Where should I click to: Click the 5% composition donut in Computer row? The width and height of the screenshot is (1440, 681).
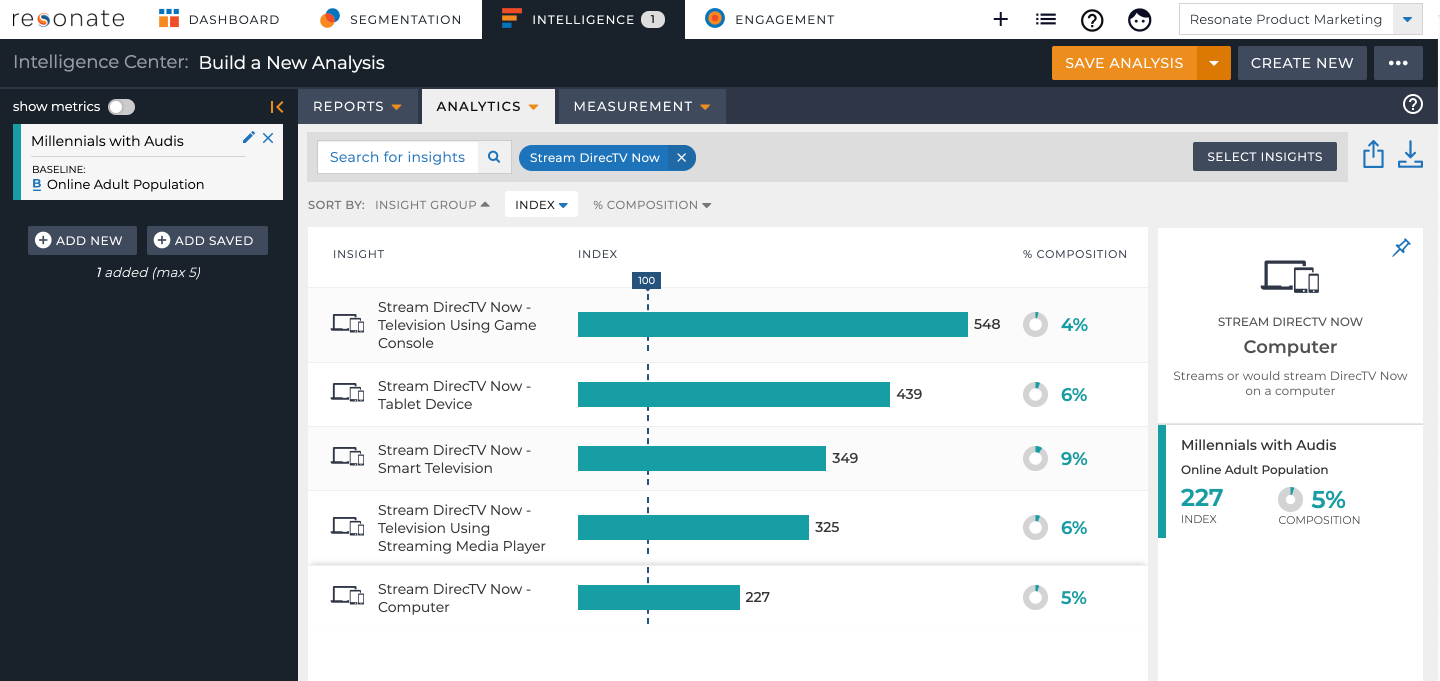pyautogui.click(x=1035, y=598)
